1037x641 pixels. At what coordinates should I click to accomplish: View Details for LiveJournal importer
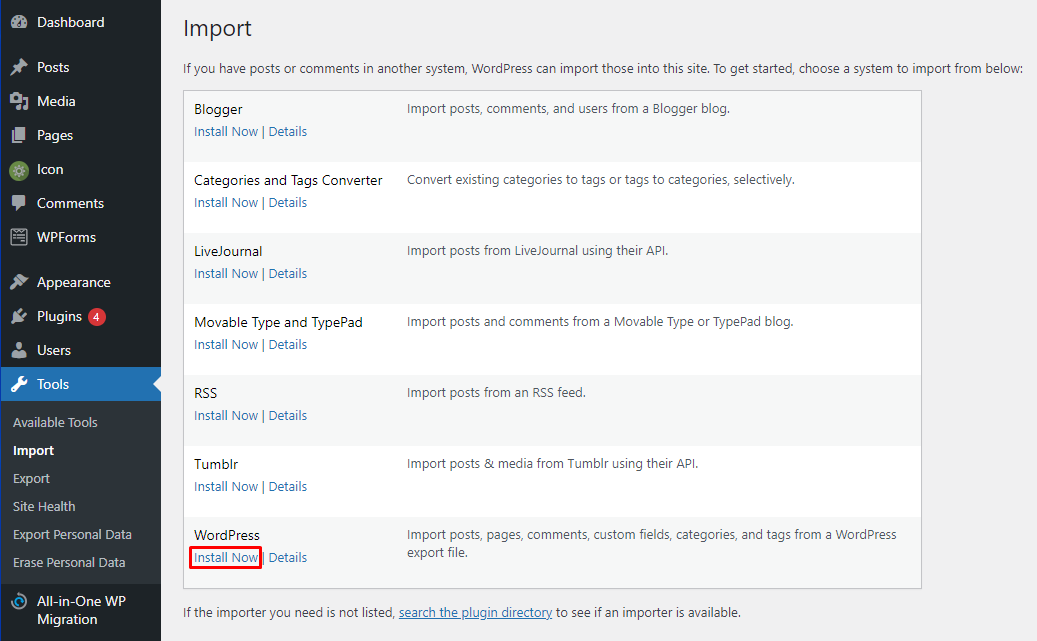click(x=288, y=273)
